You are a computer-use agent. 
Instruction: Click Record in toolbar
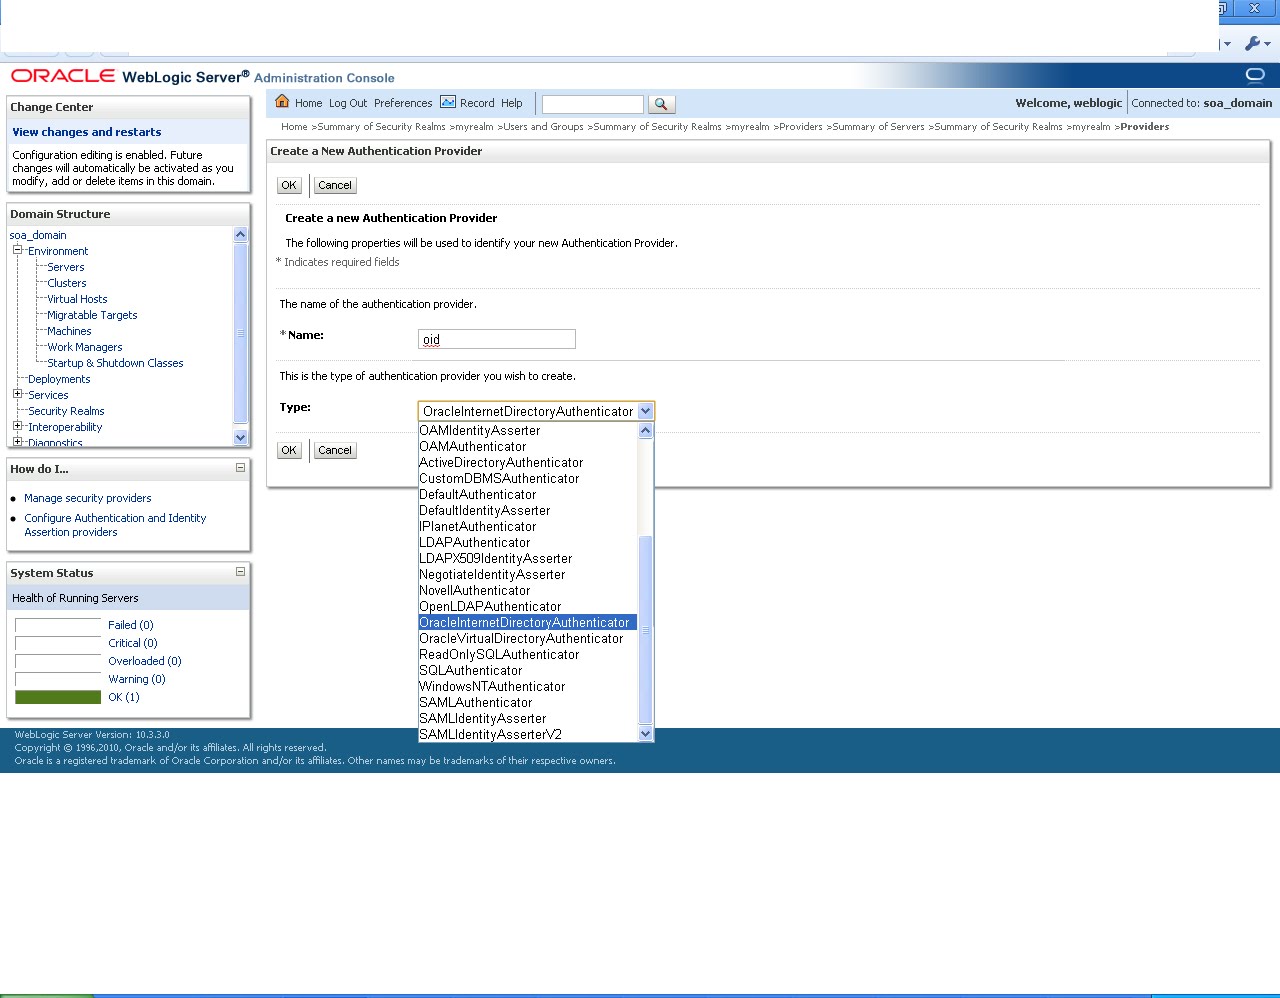tap(477, 103)
